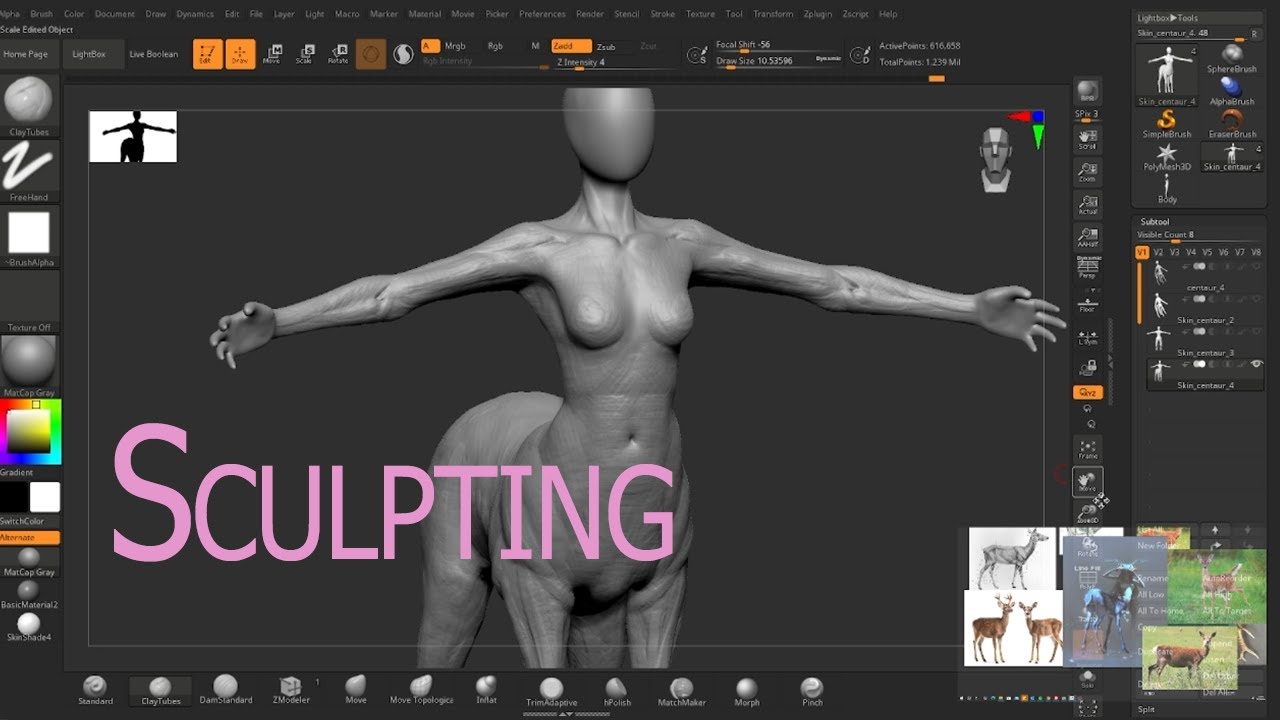Viewport: 1280px width, 720px height.
Task: Select the SimpleBrush tool
Action: tap(1167, 125)
